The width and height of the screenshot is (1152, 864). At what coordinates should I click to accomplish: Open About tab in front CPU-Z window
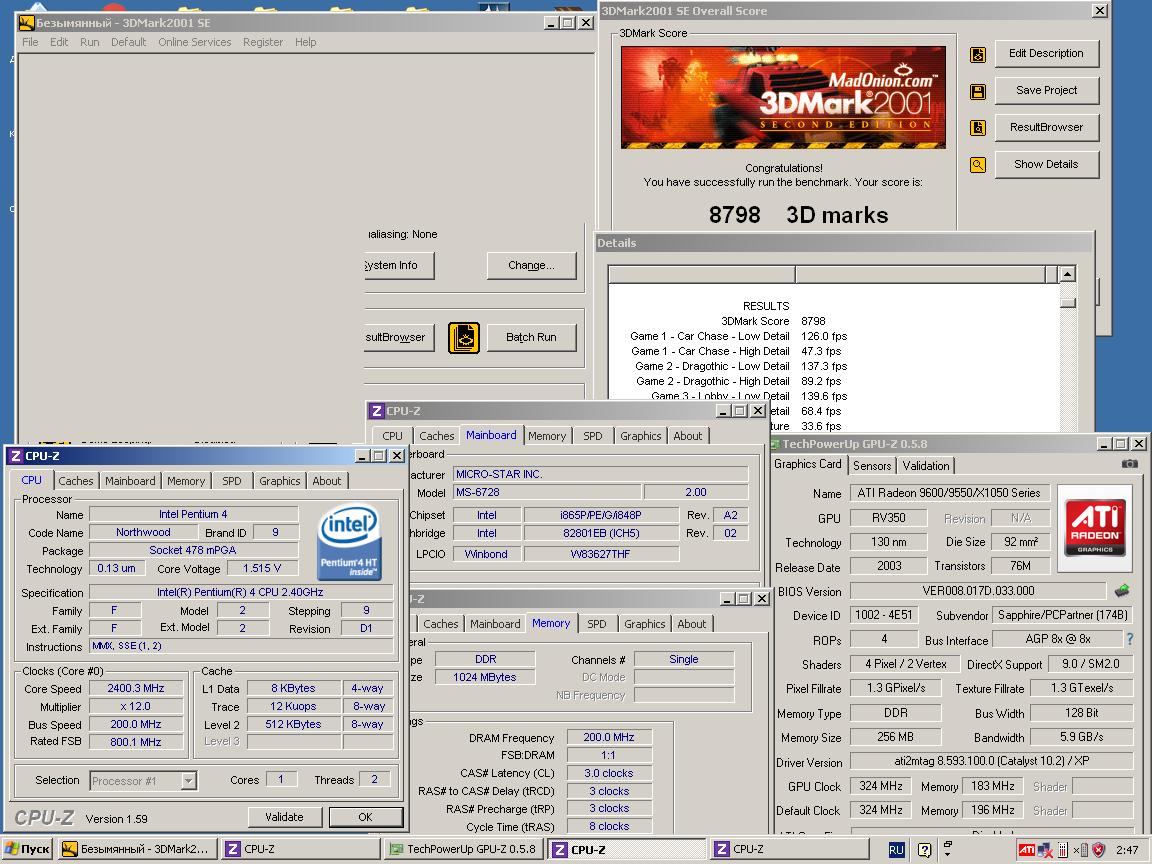327,480
